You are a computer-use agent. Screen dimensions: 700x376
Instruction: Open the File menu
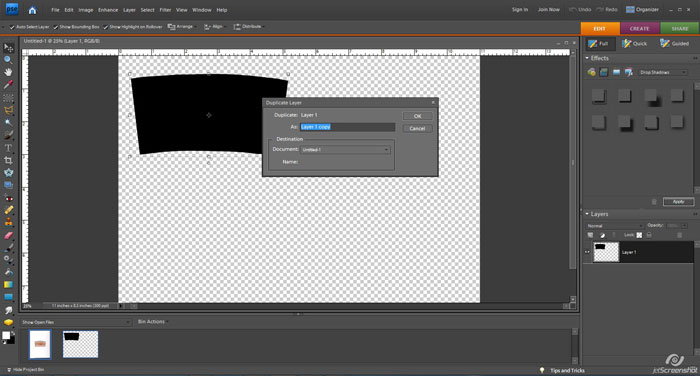55,10
